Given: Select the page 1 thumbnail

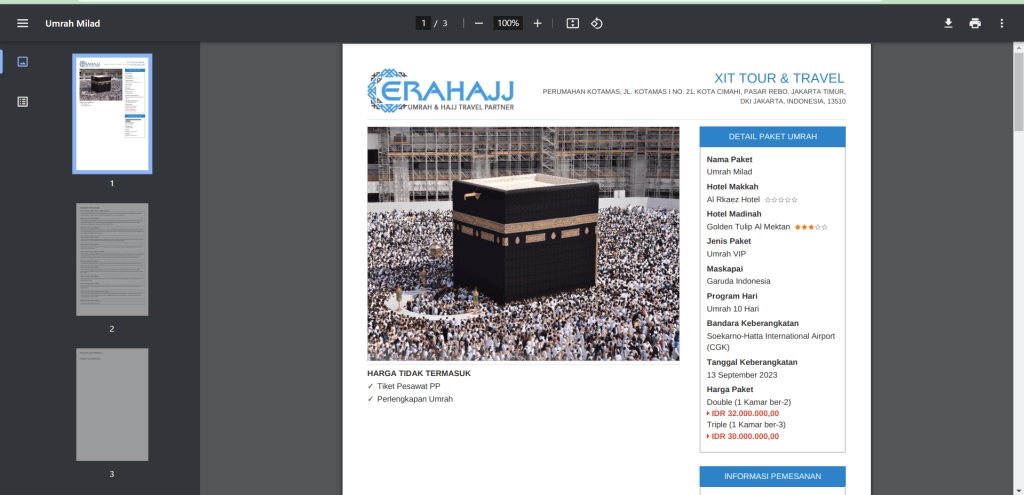Looking at the screenshot, I should 112,114.
